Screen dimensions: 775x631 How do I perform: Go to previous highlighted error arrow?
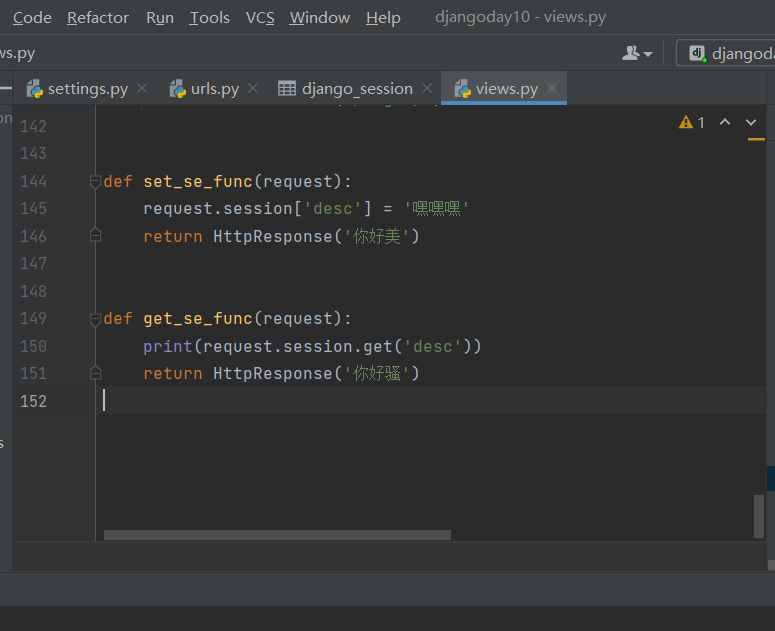pyautogui.click(x=725, y=122)
